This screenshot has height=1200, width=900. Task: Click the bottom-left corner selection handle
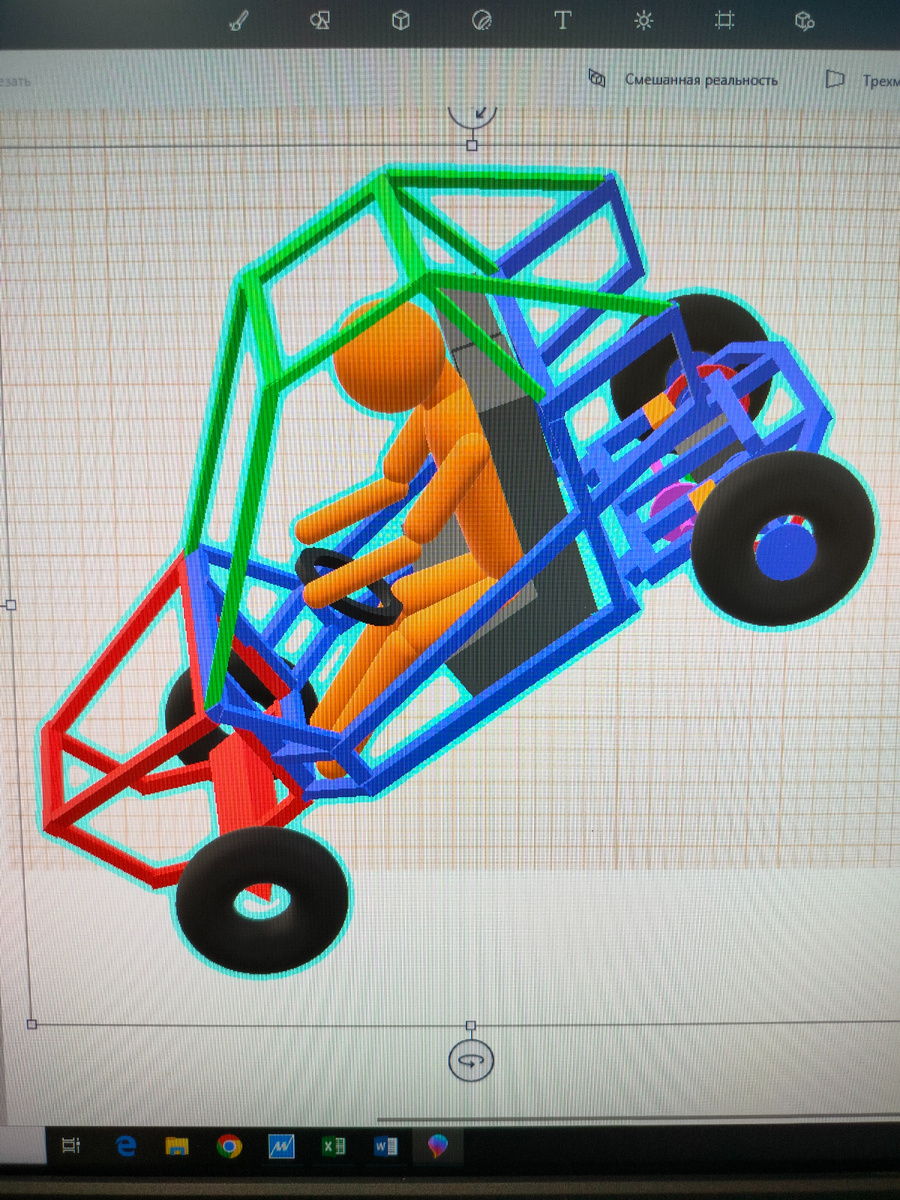click(x=32, y=1024)
